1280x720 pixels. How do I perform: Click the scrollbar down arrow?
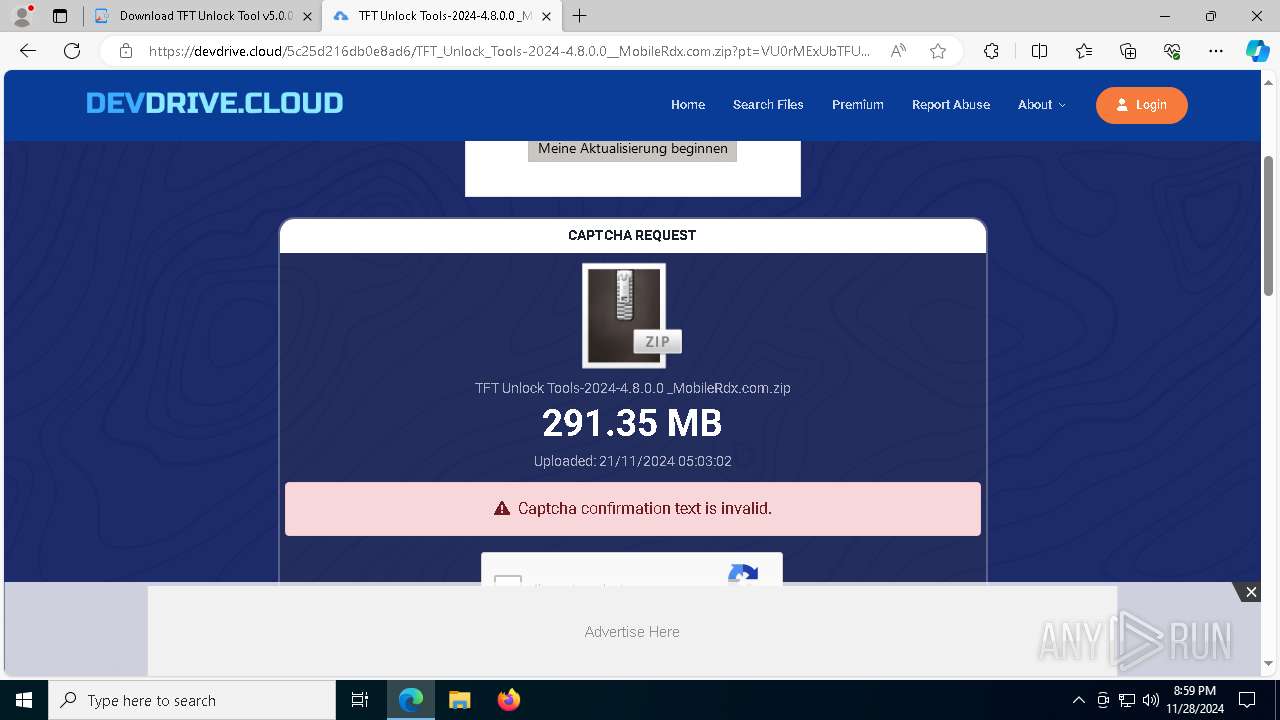(x=1269, y=663)
